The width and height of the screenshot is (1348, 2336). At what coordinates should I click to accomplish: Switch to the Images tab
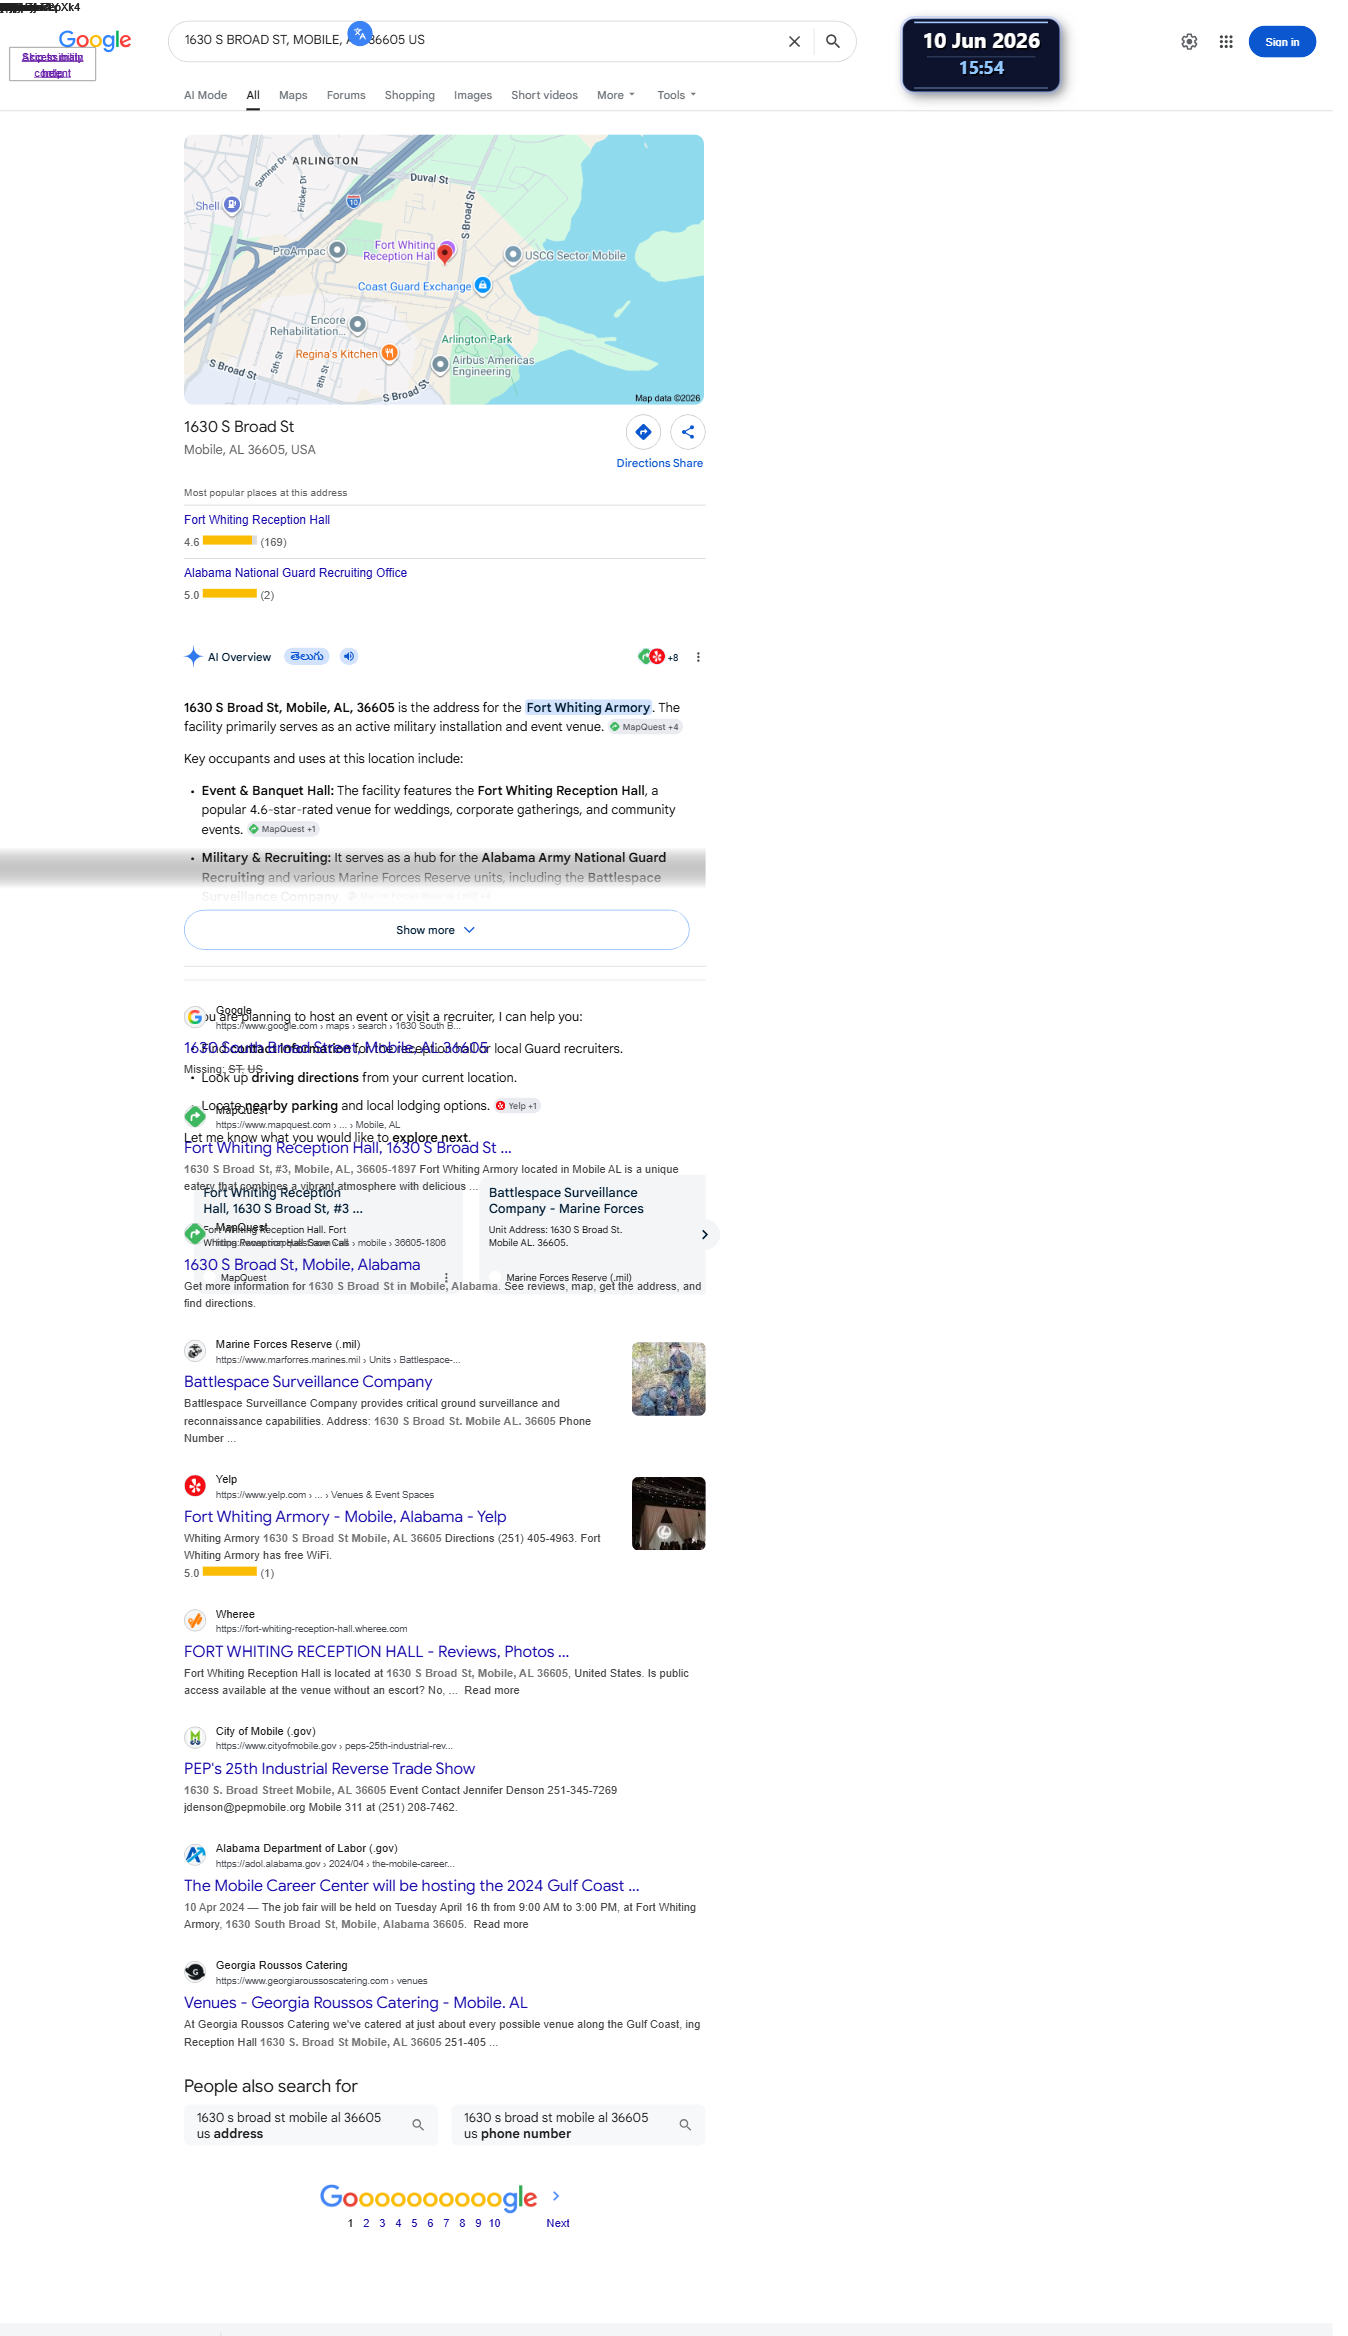[473, 95]
